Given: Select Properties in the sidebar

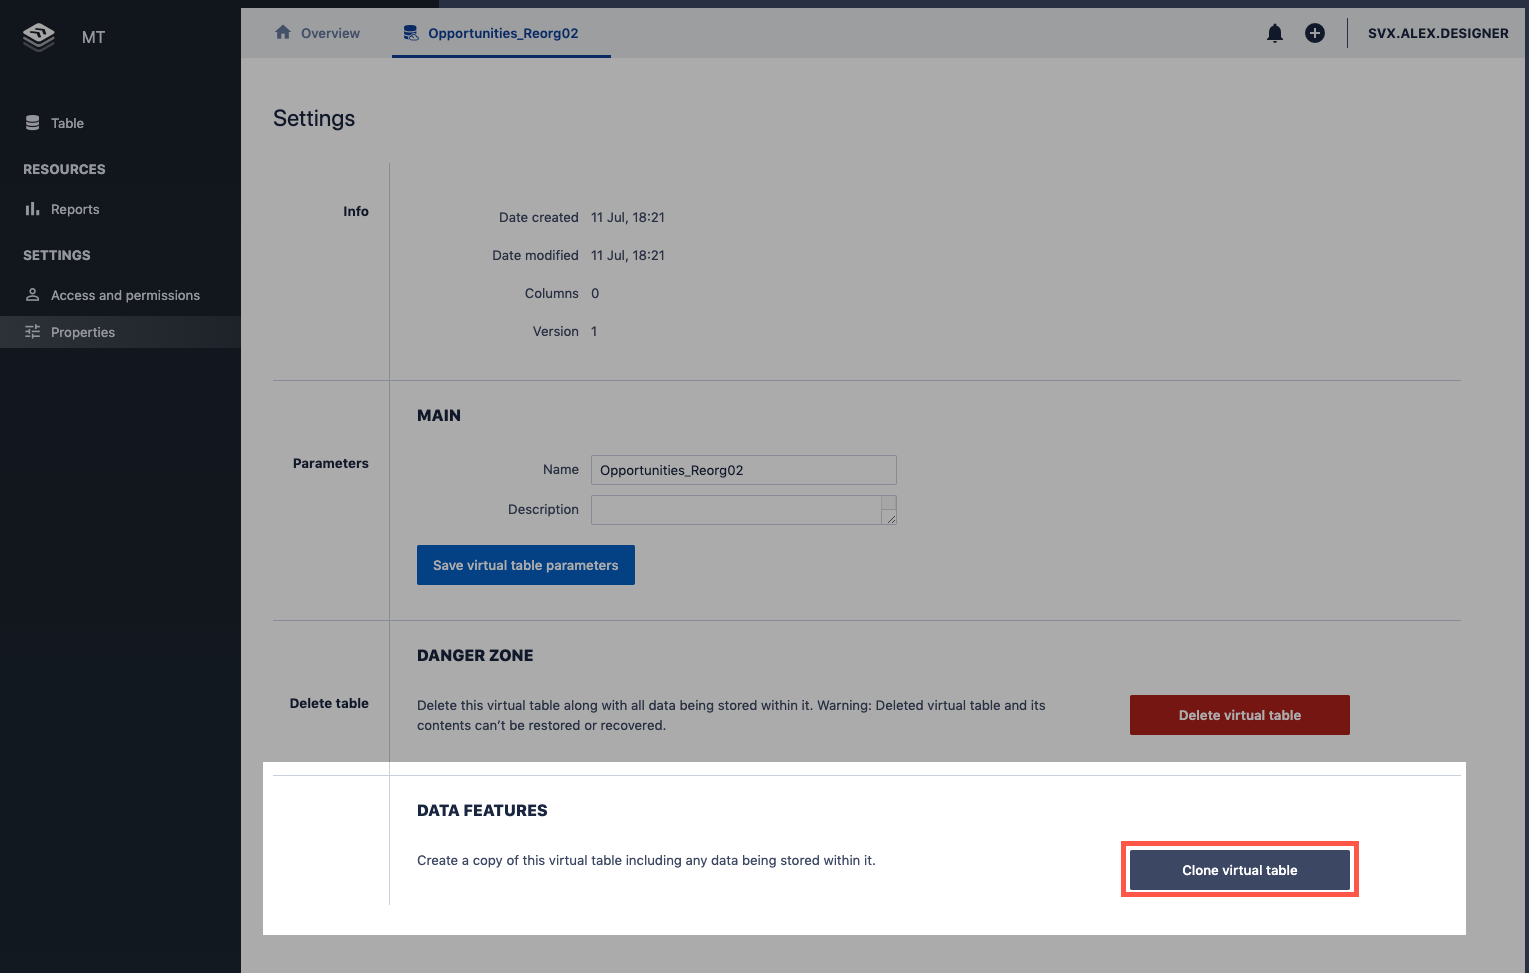Looking at the screenshot, I should (x=83, y=332).
